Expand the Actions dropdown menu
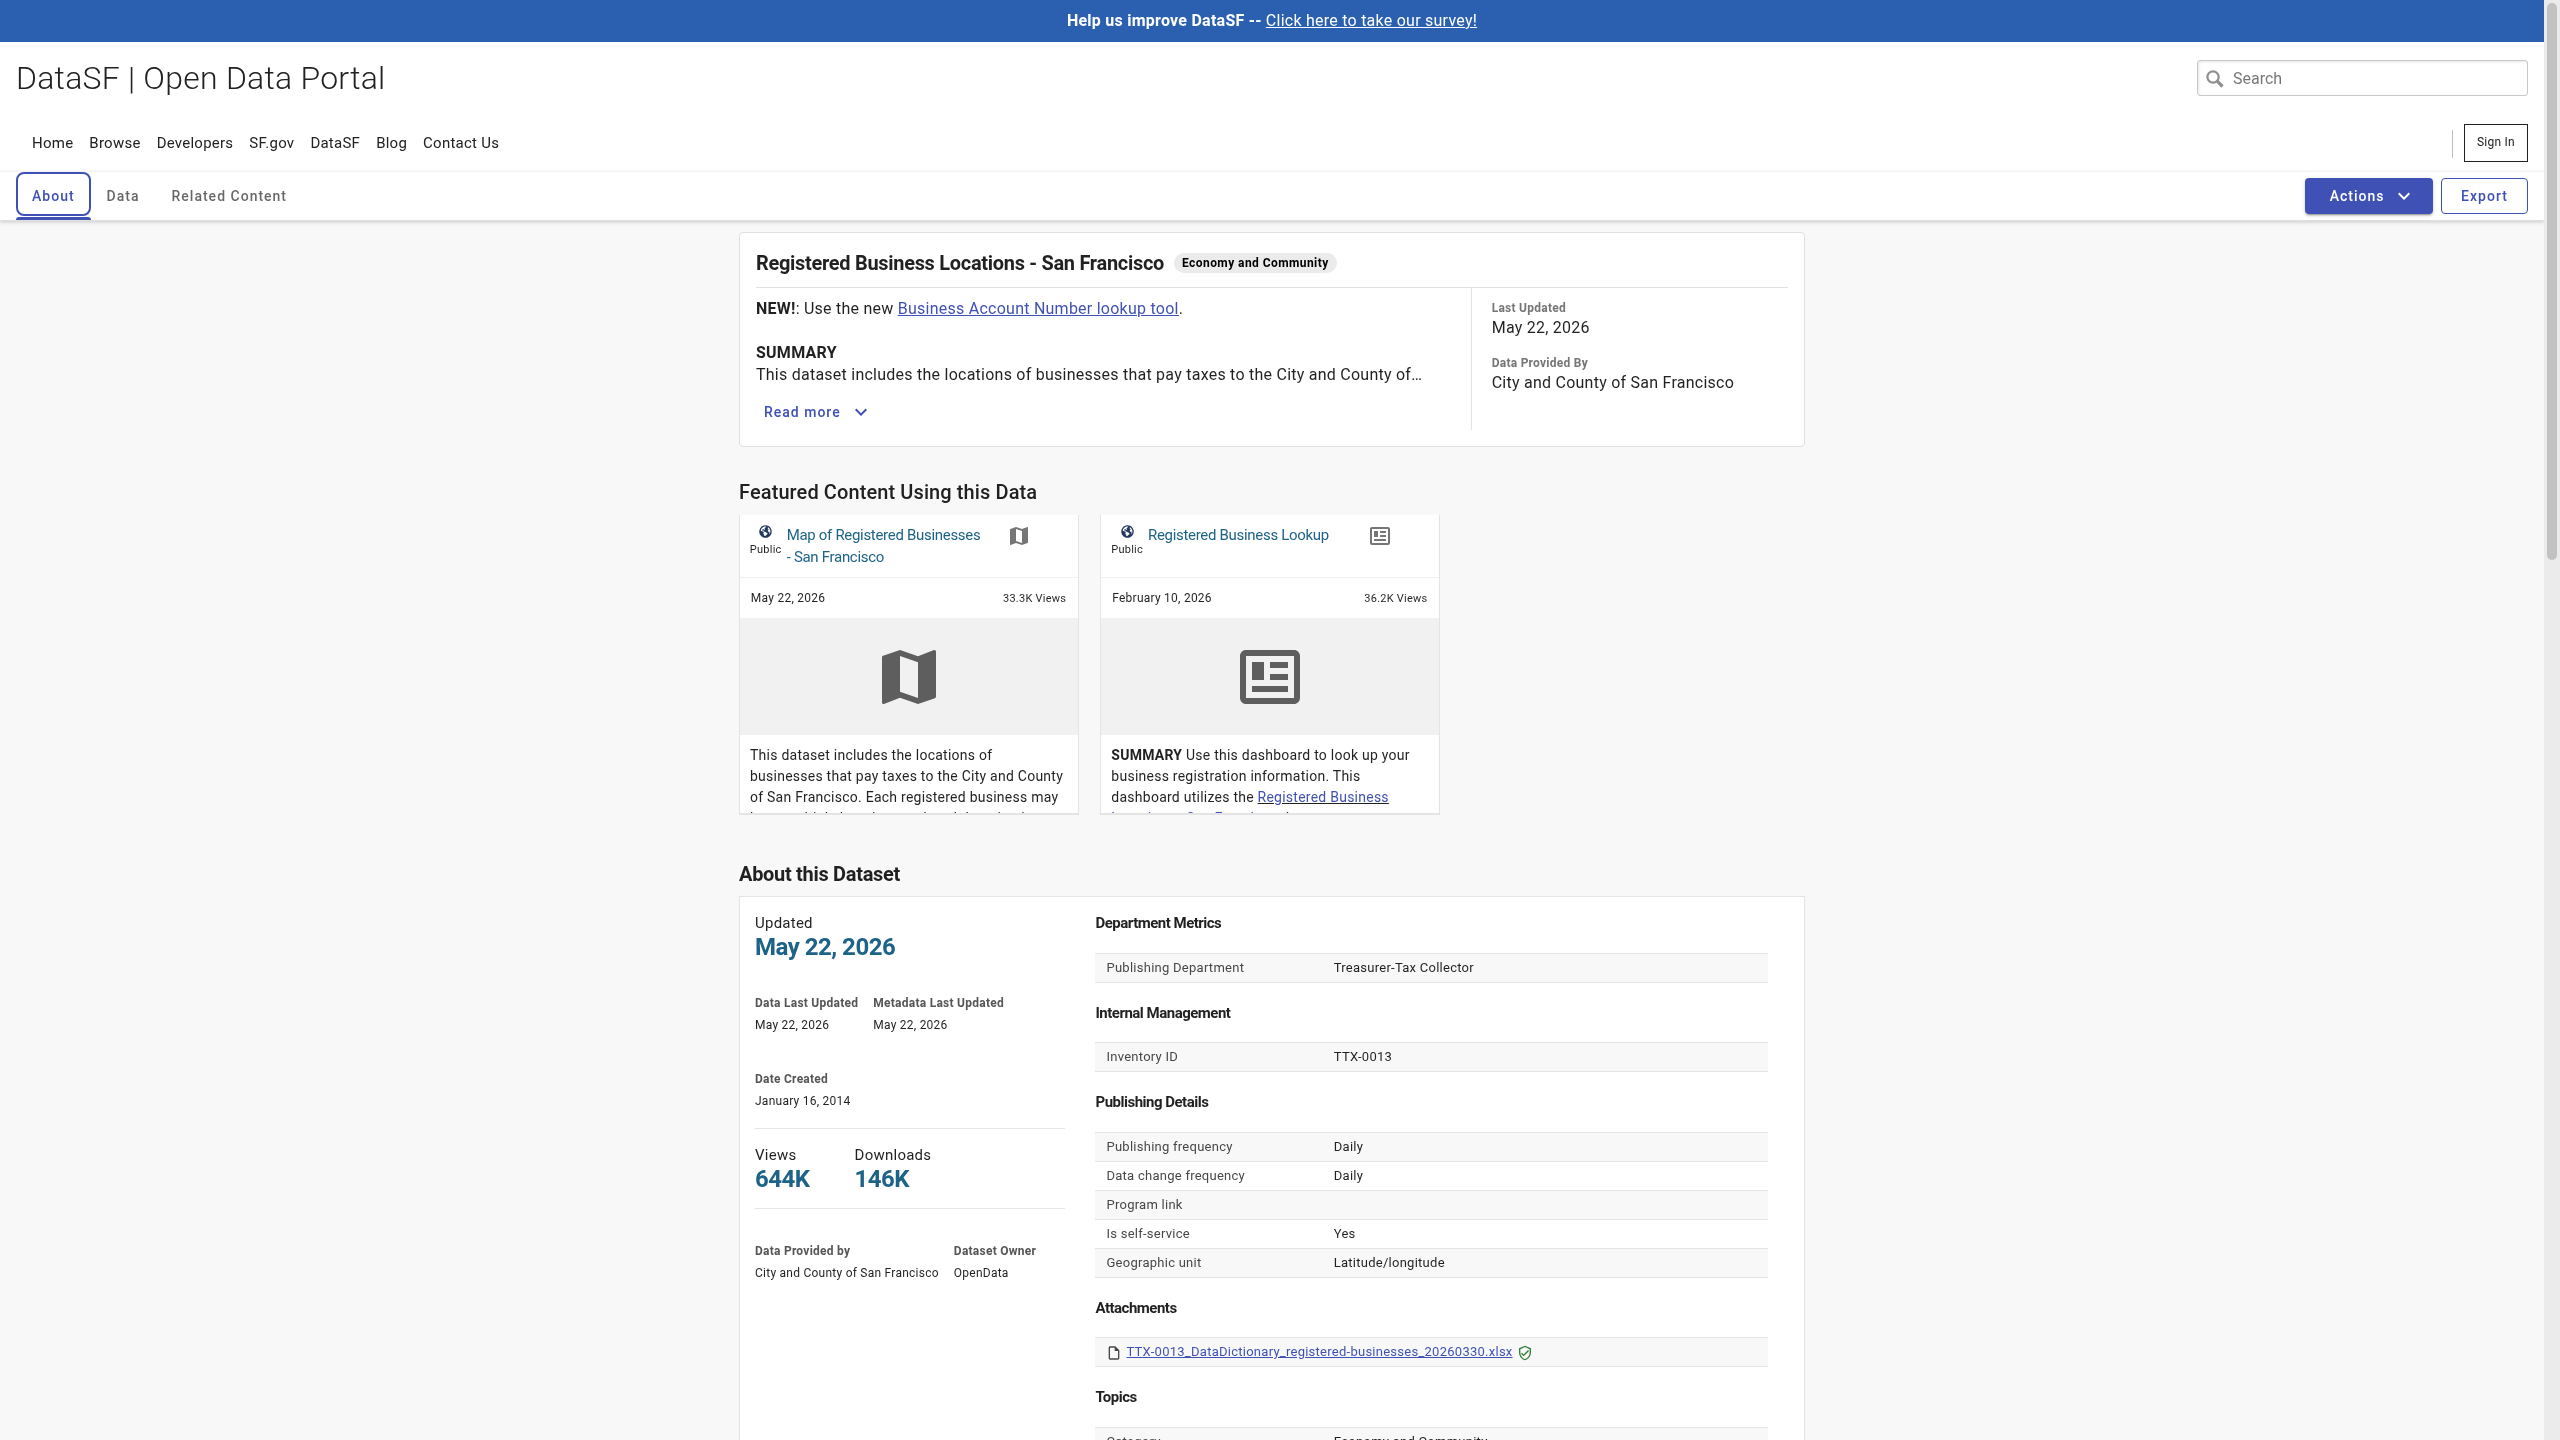This screenshot has width=2560, height=1440. click(x=2368, y=196)
